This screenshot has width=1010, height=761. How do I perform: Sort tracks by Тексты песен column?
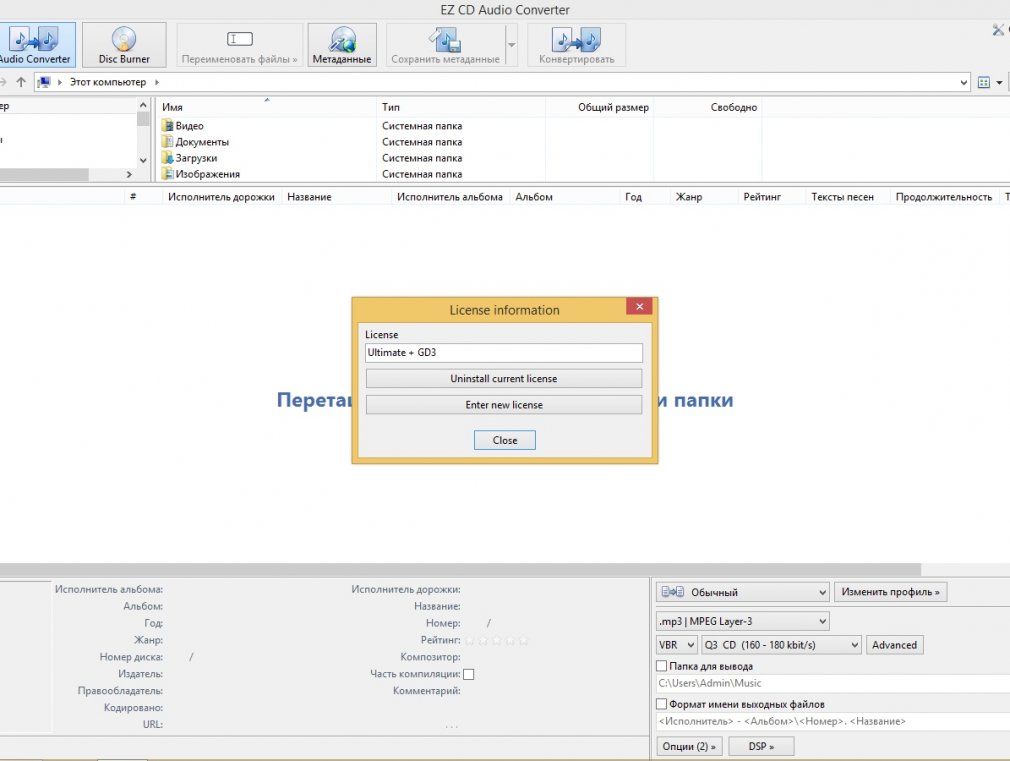(847, 197)
